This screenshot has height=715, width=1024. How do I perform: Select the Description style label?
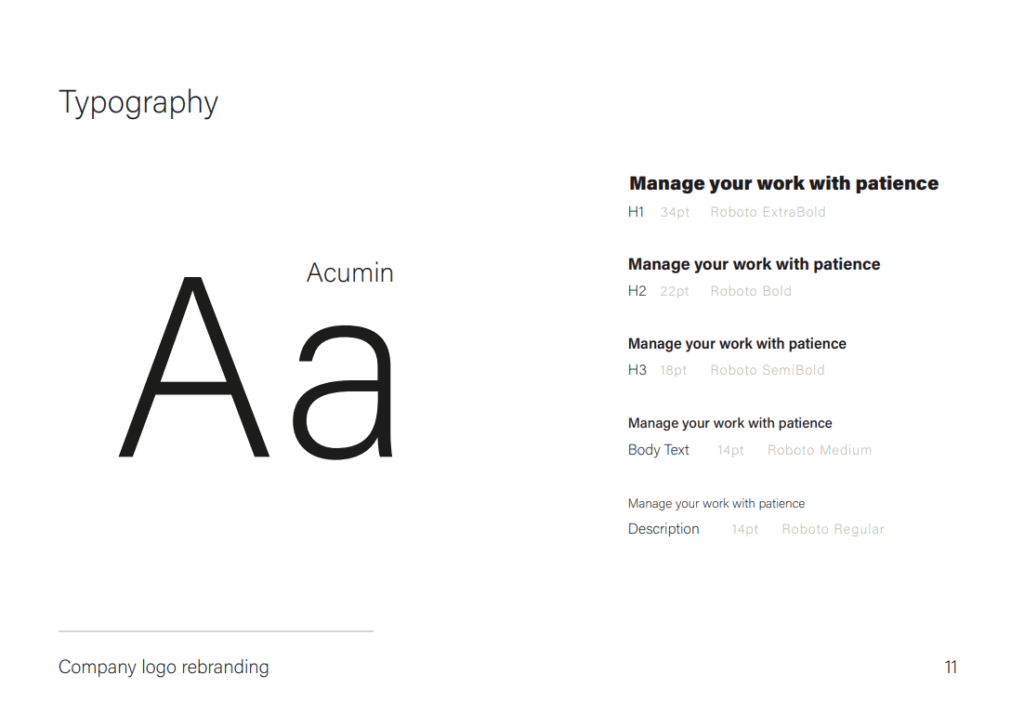[x=664, y=529]
